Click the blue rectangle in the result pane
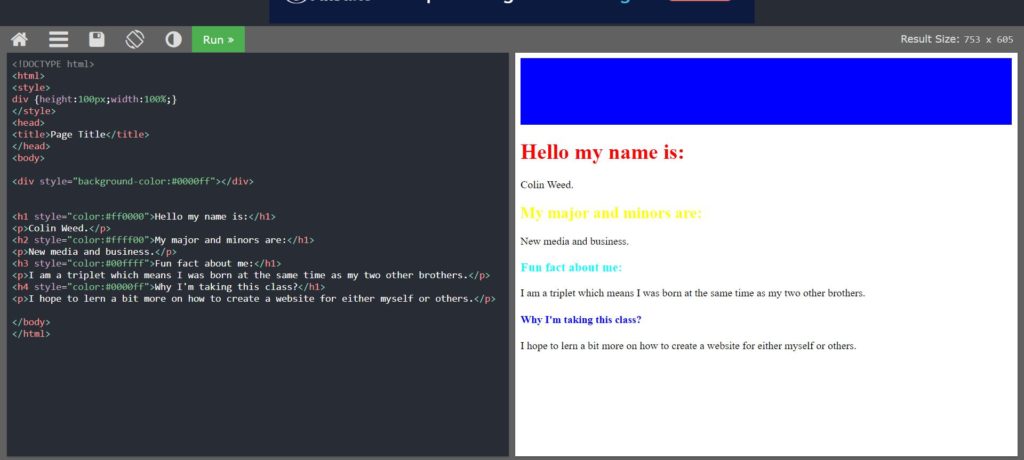This screenshot has width=1024, height=460. tap(766, 91)
